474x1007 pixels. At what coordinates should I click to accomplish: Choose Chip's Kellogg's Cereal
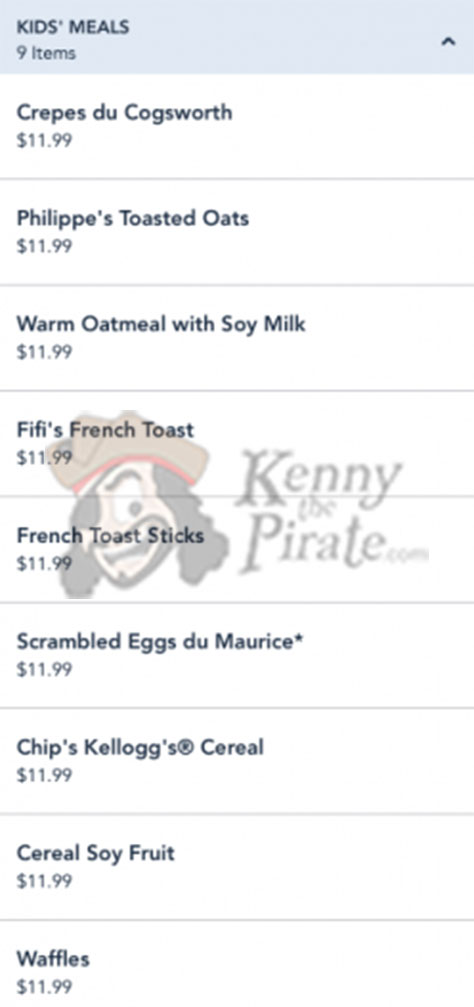point(237,761)
